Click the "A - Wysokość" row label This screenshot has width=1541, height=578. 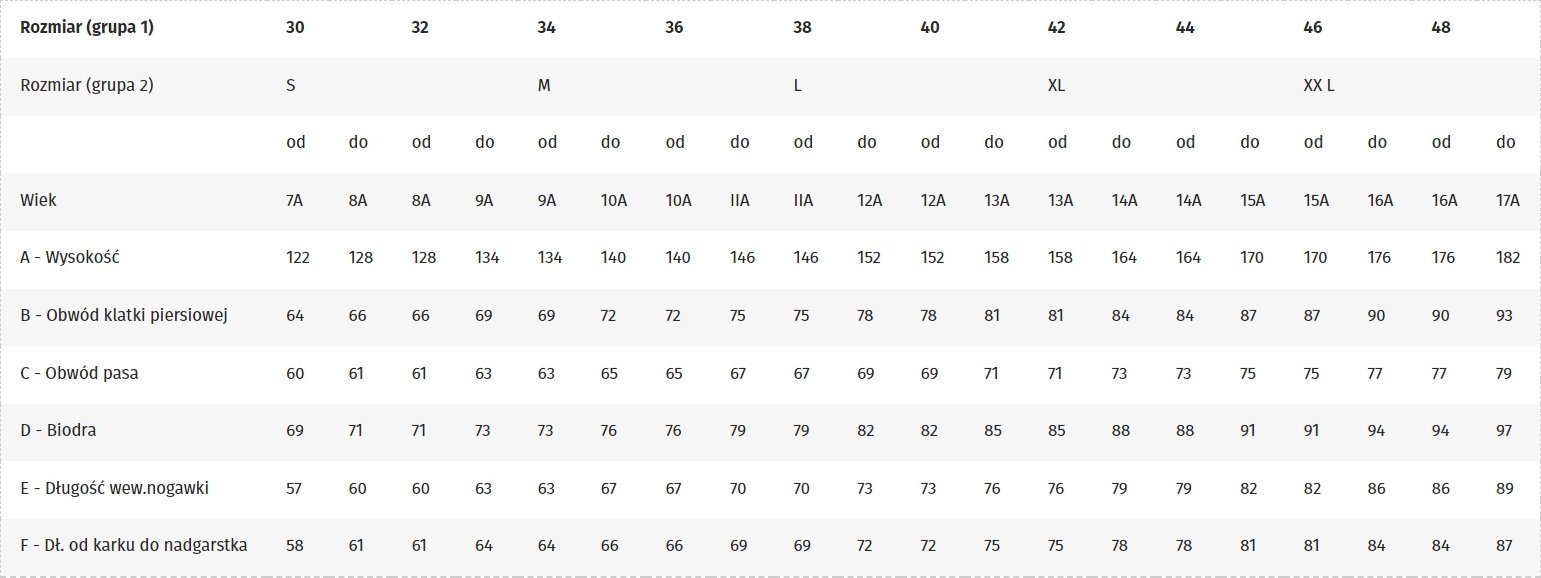(x=70, y=258)
